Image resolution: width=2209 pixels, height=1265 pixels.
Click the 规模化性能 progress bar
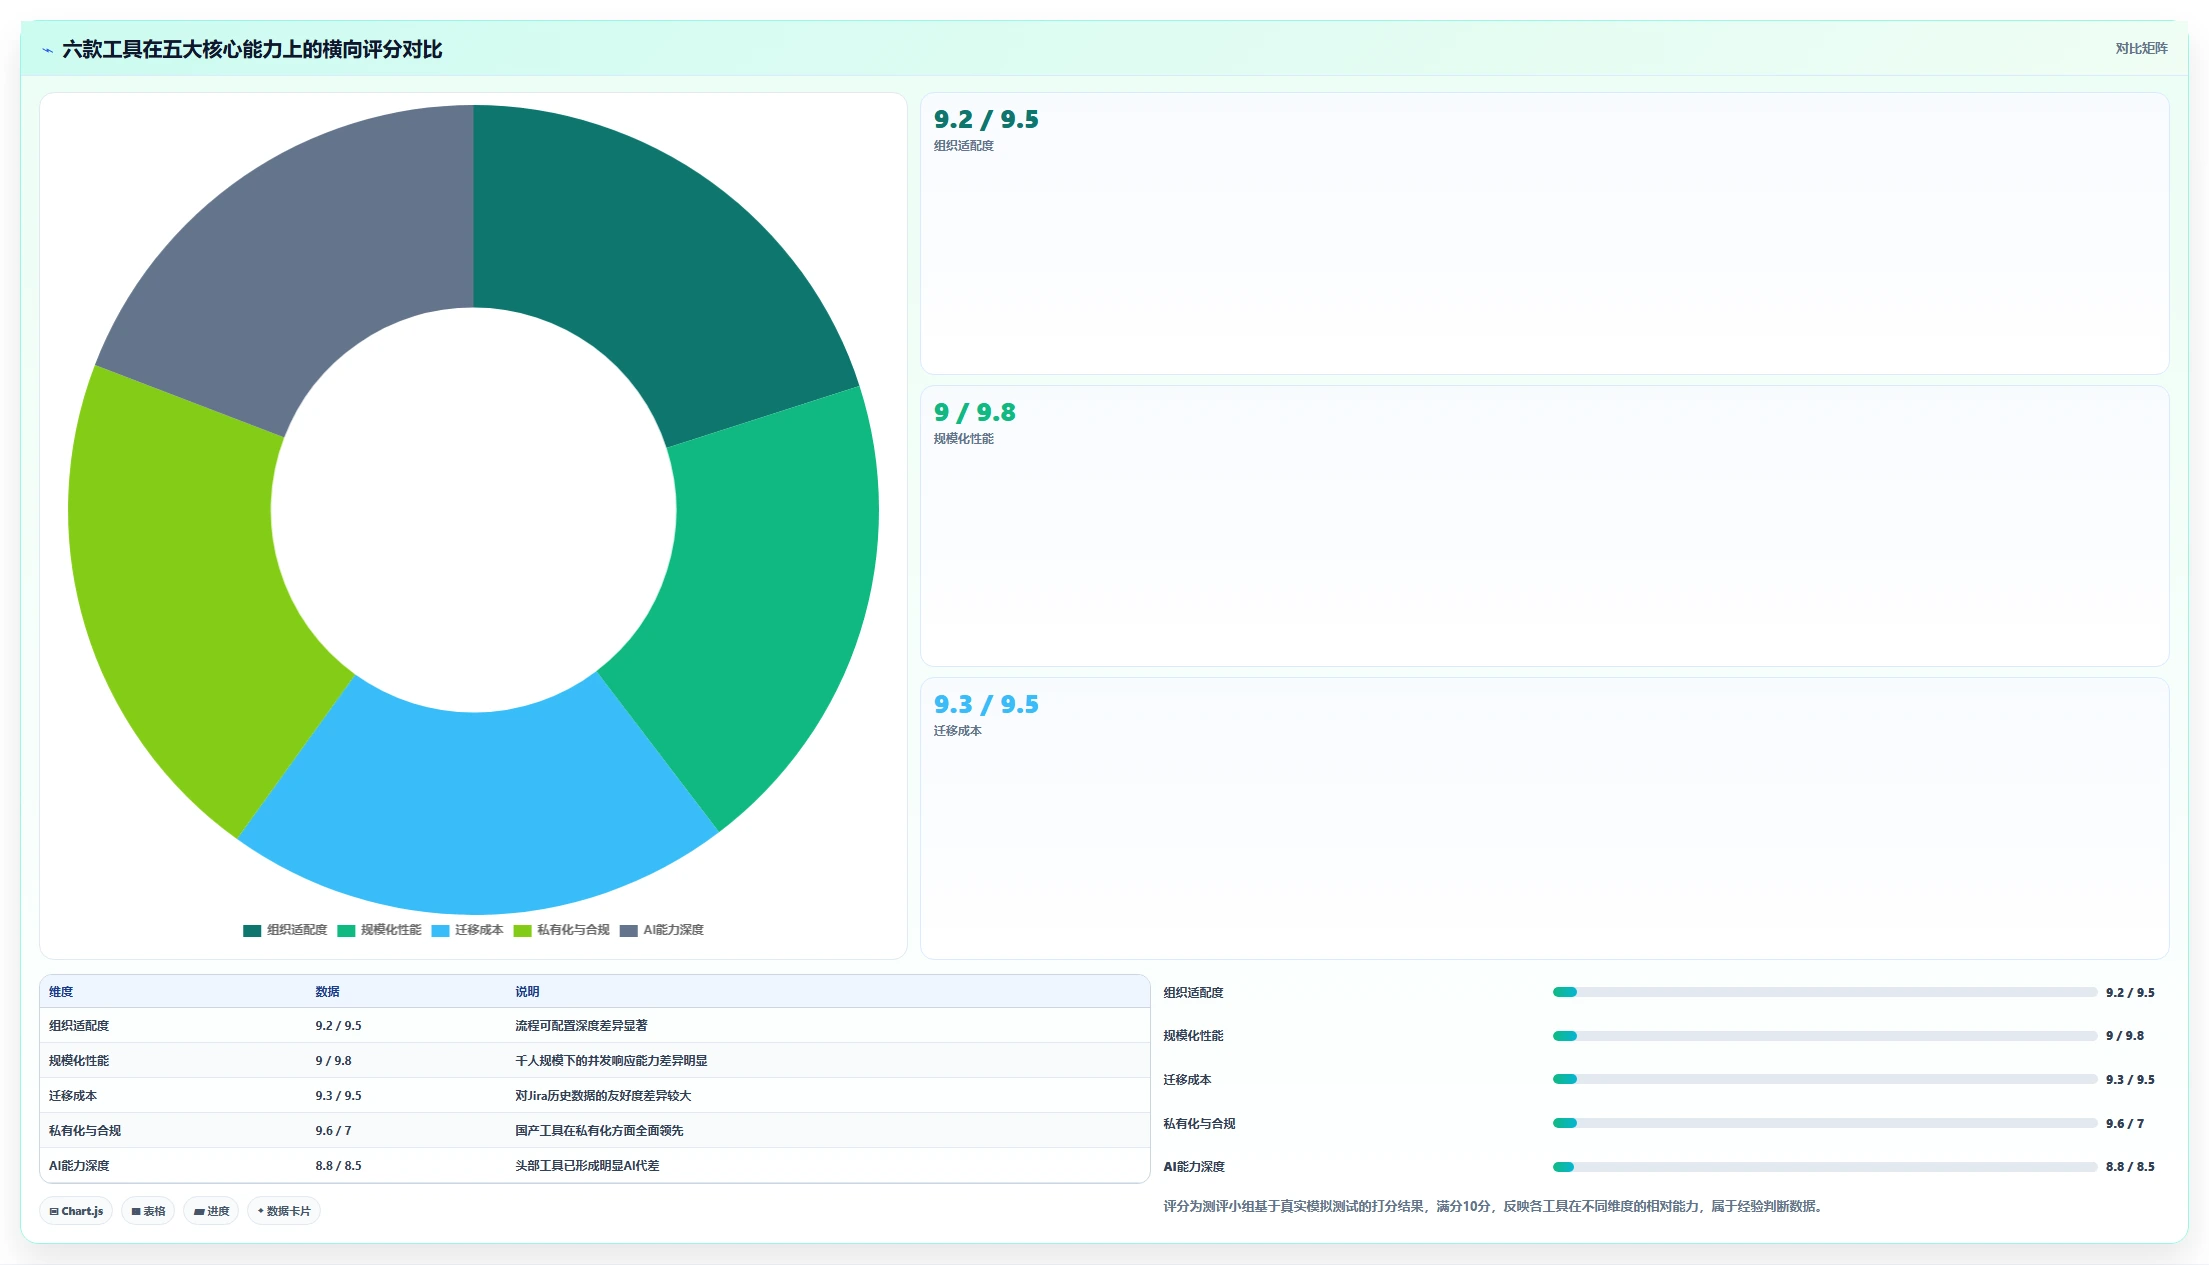(x=1825, y=1036)
